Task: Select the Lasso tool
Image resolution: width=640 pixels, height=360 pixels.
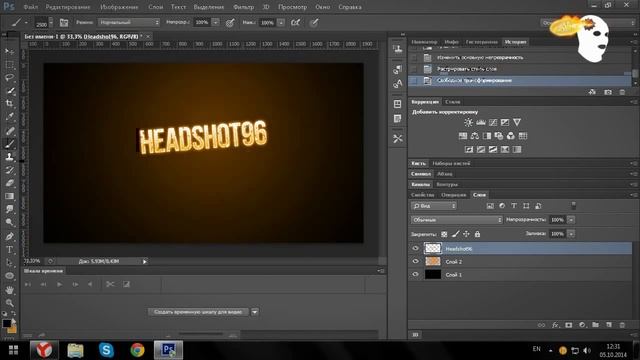Action: (x=9, y=78)
